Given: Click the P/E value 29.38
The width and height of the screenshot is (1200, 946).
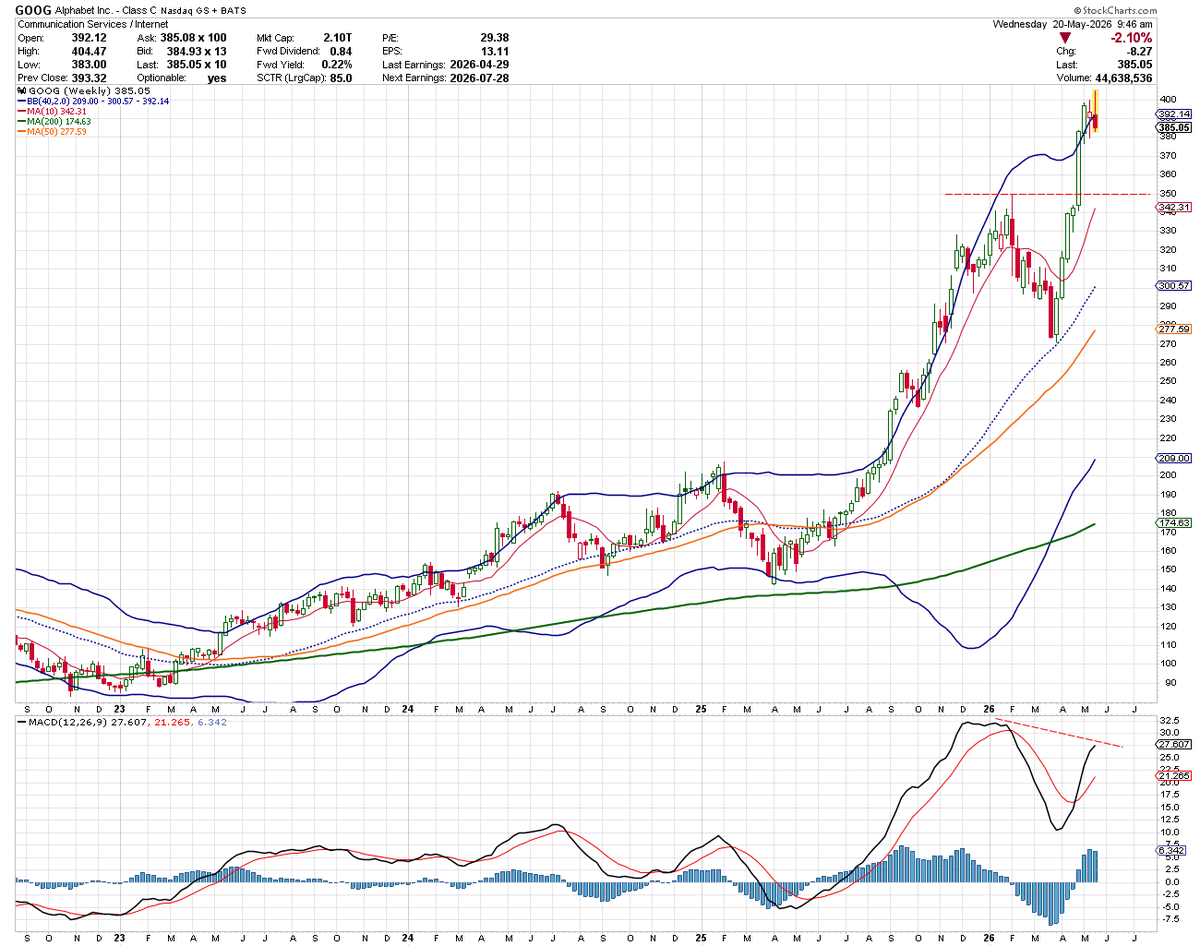Looking at the screenshot, I should (495, 36).
